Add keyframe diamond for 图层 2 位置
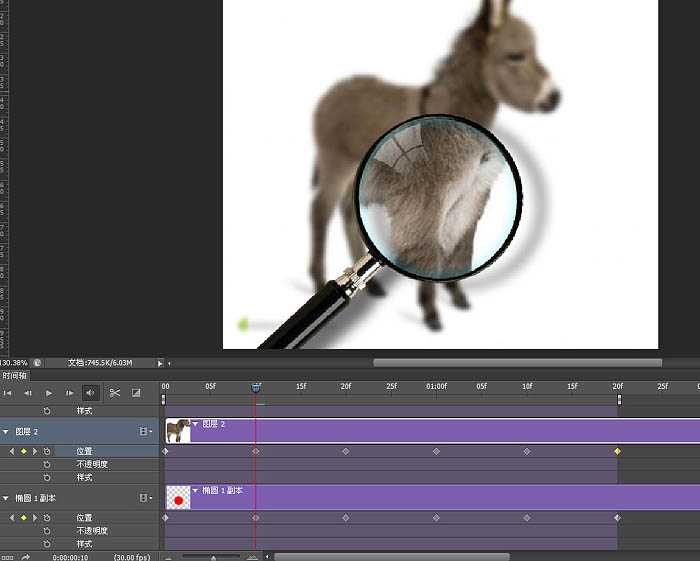 (23, 452)
